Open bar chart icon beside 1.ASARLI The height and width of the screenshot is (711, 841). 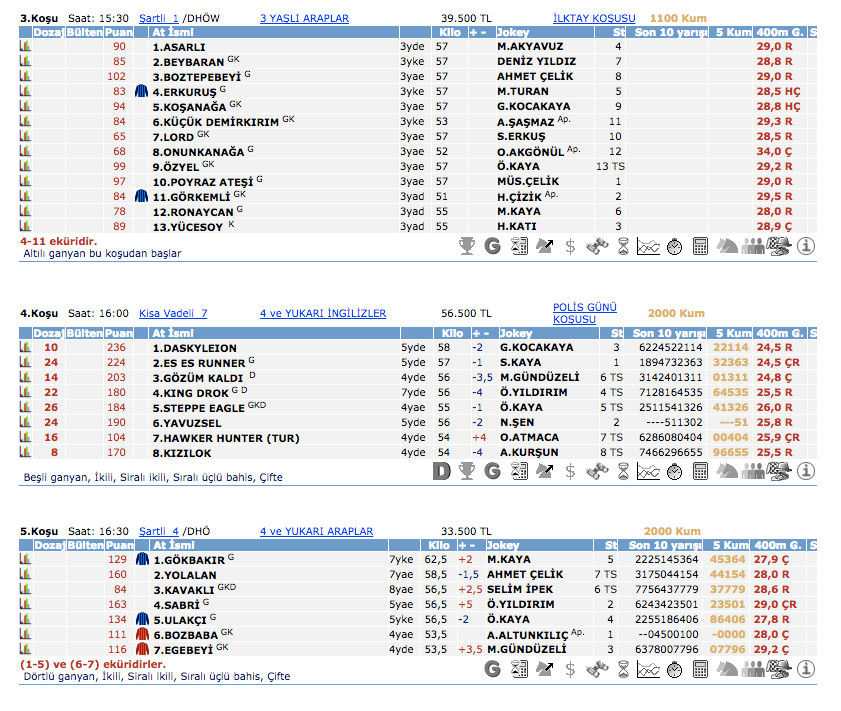tap(25, 46)
